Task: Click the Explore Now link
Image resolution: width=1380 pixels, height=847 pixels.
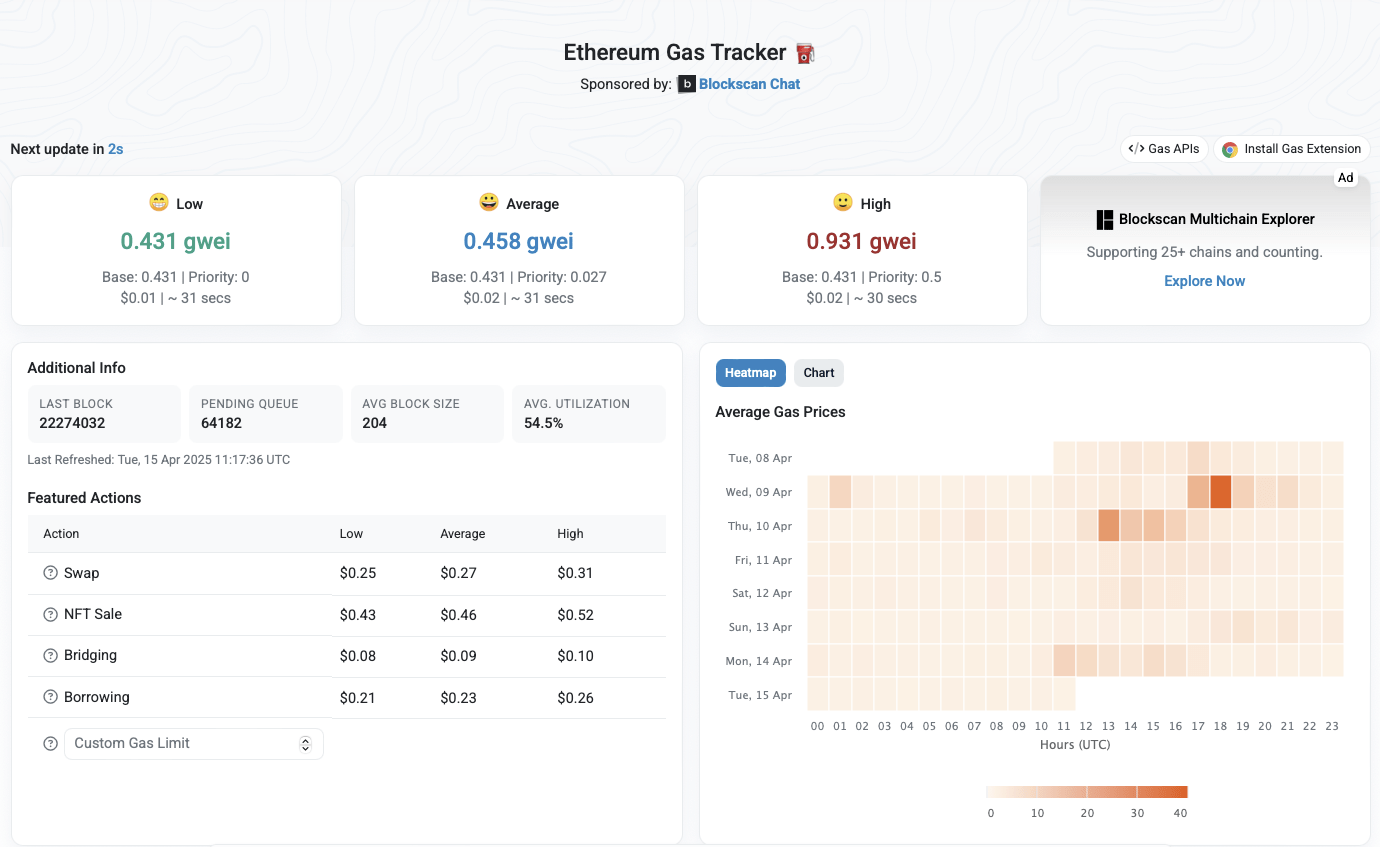Action: click(1204, 281)
